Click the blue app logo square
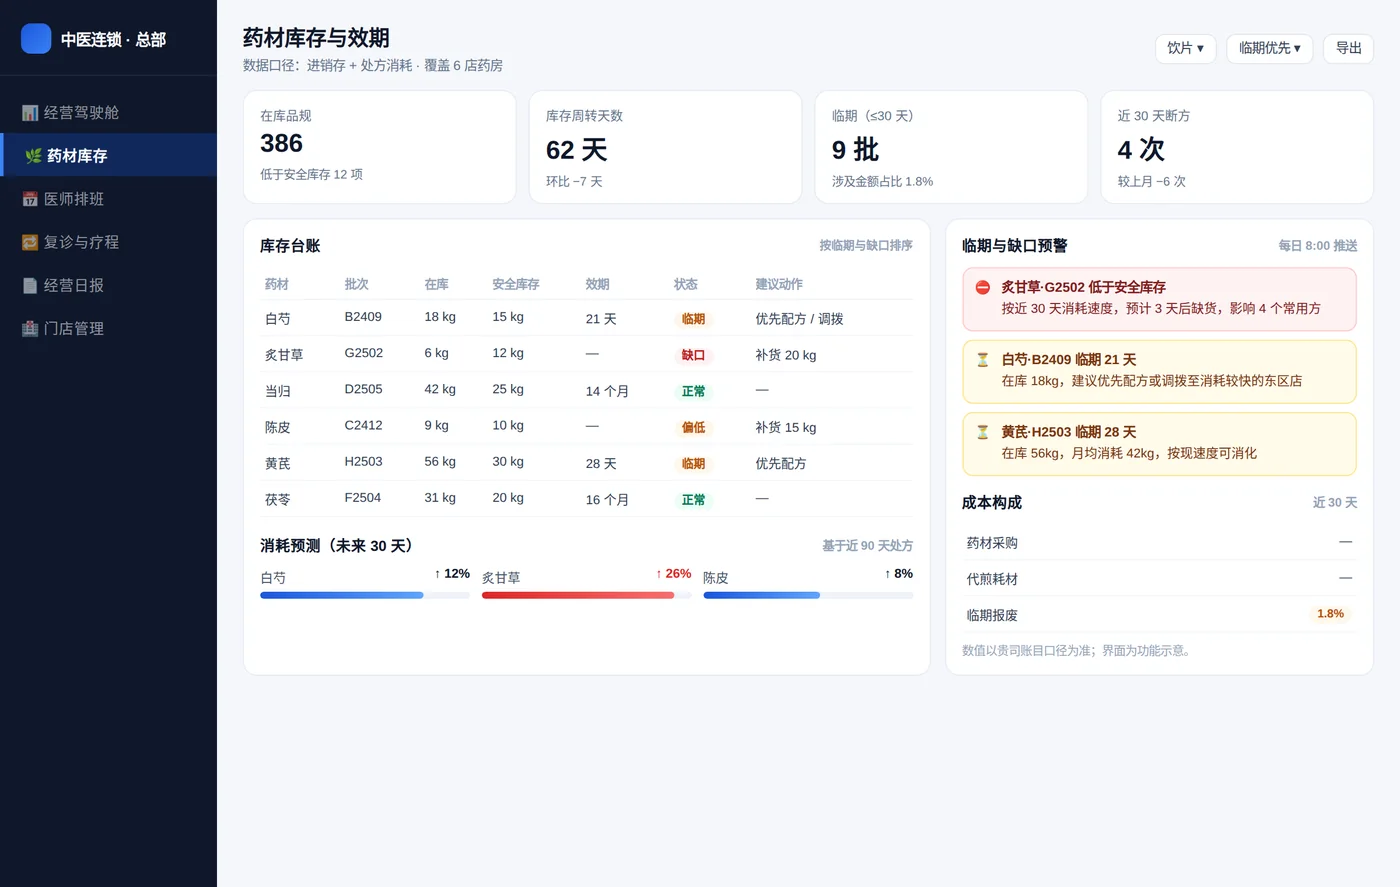The height and width of the screenshot is (887, 1400). pos(36,39)
